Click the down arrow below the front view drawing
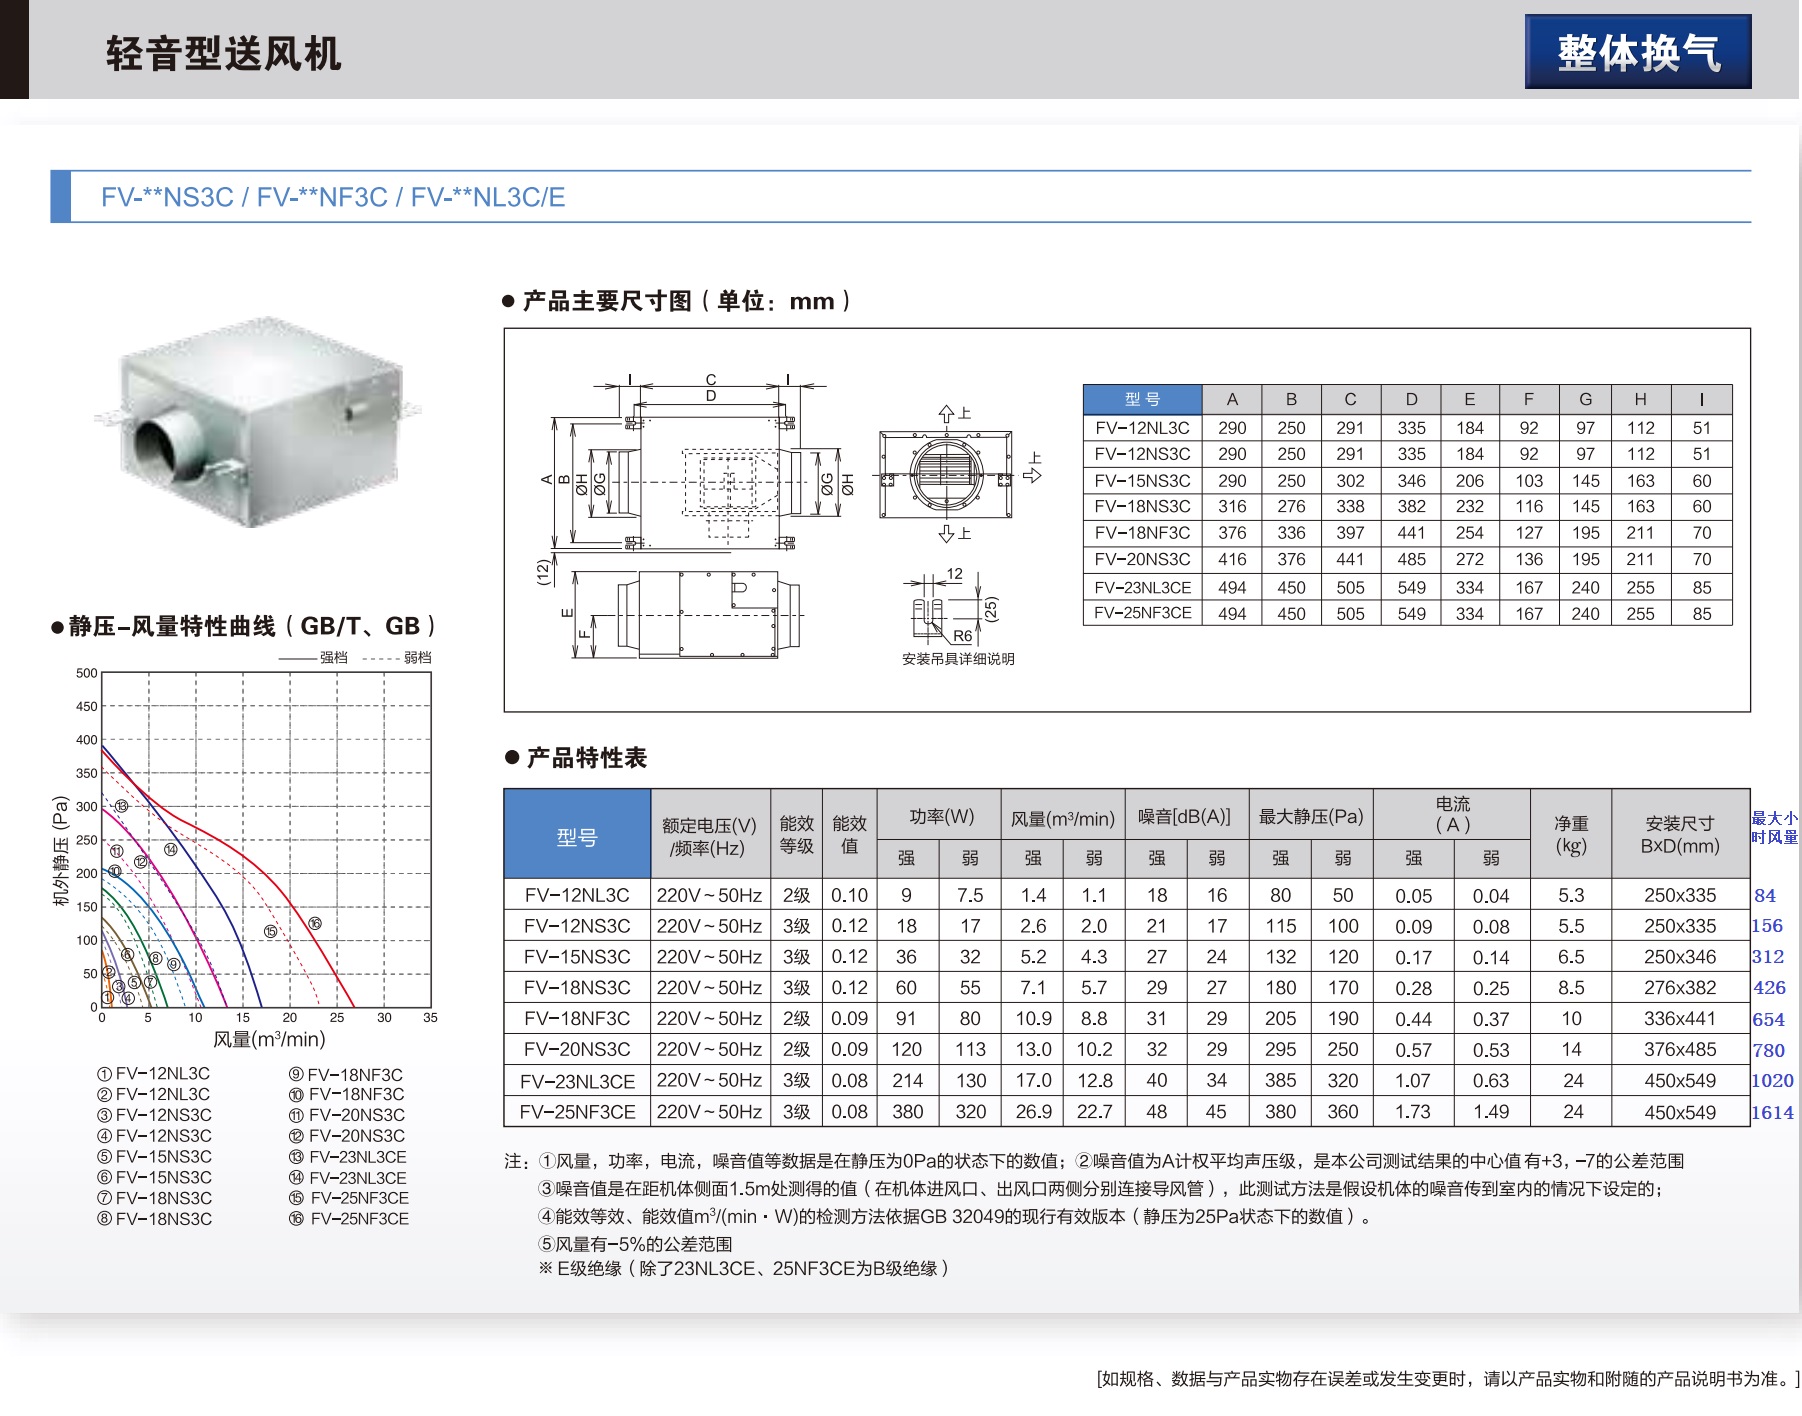 (x=946, y=534)
